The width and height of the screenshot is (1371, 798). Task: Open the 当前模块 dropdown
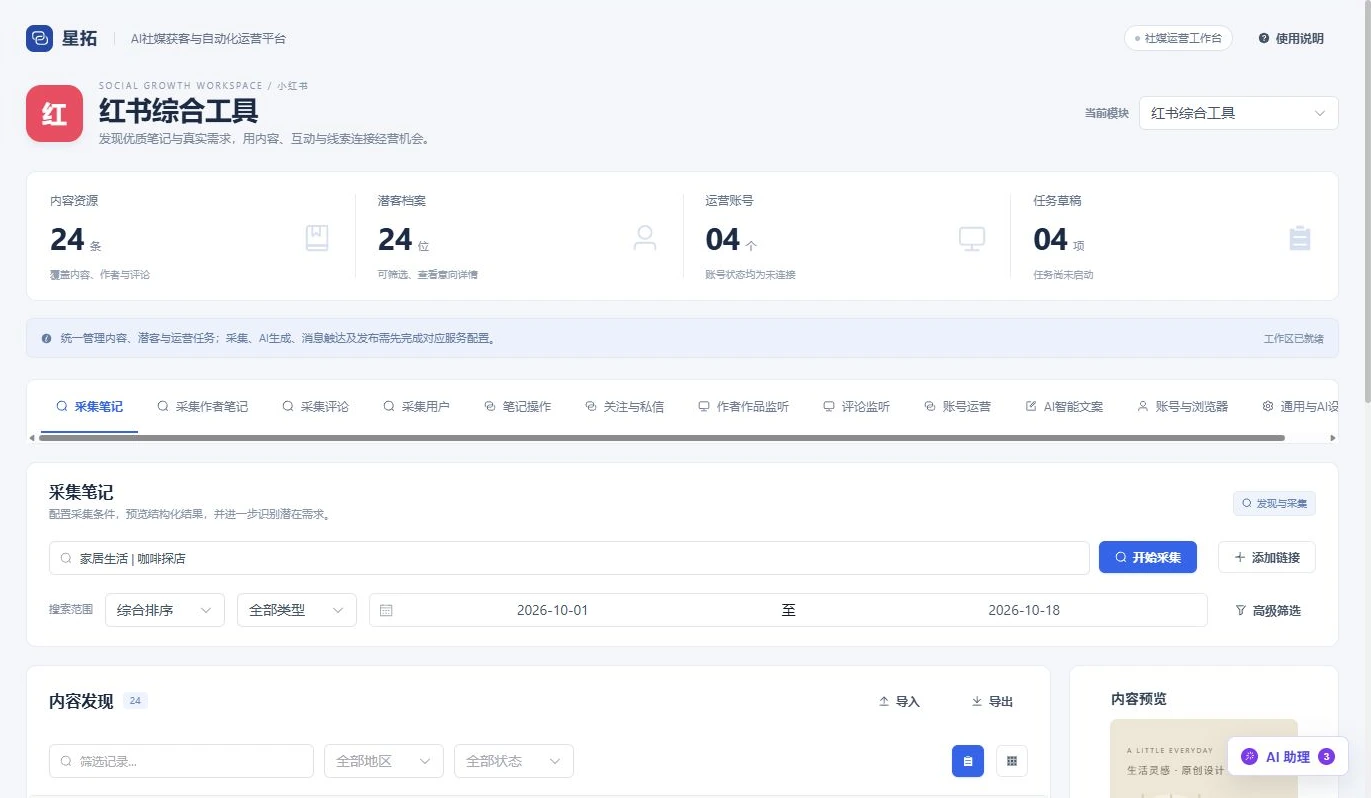click(1238, 113)
